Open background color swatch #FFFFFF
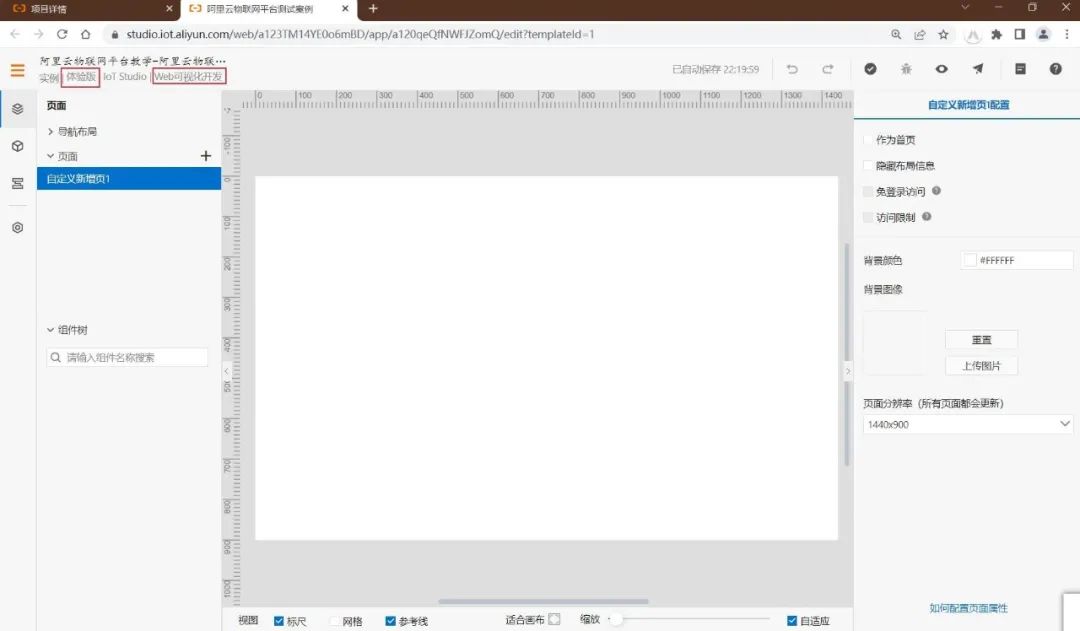 pos(970,260)
